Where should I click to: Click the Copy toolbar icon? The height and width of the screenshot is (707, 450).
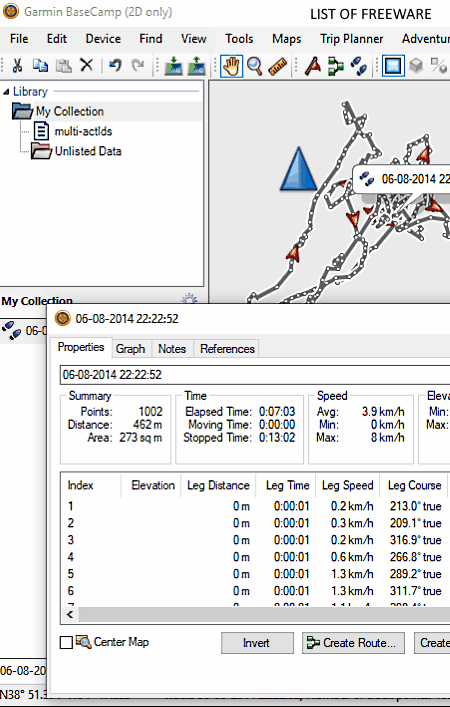[x=40, y=66]
